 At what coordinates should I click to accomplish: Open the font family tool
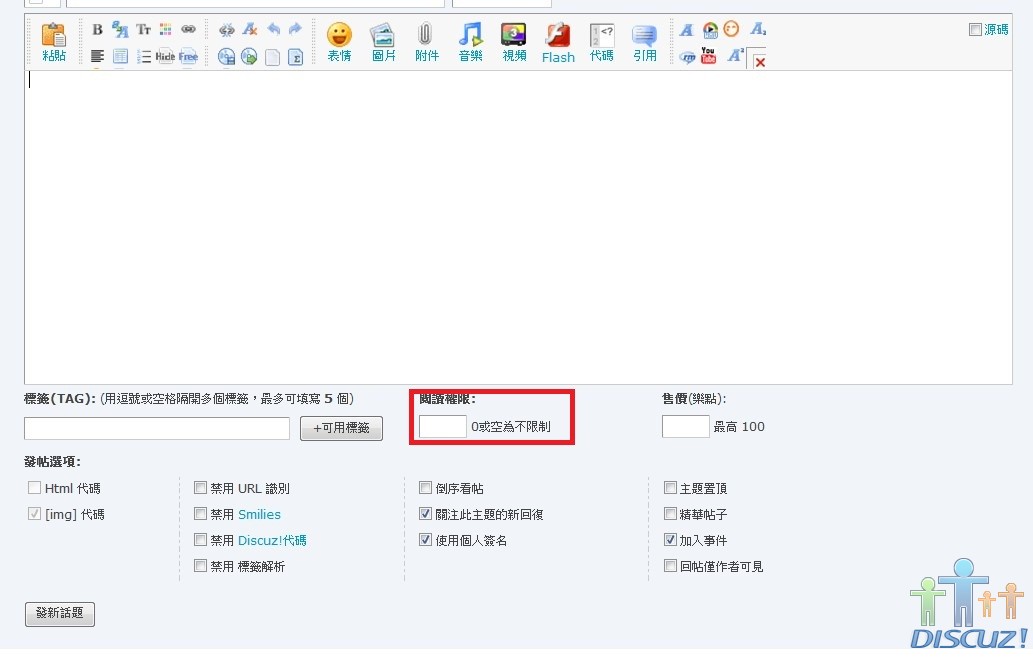120,30
